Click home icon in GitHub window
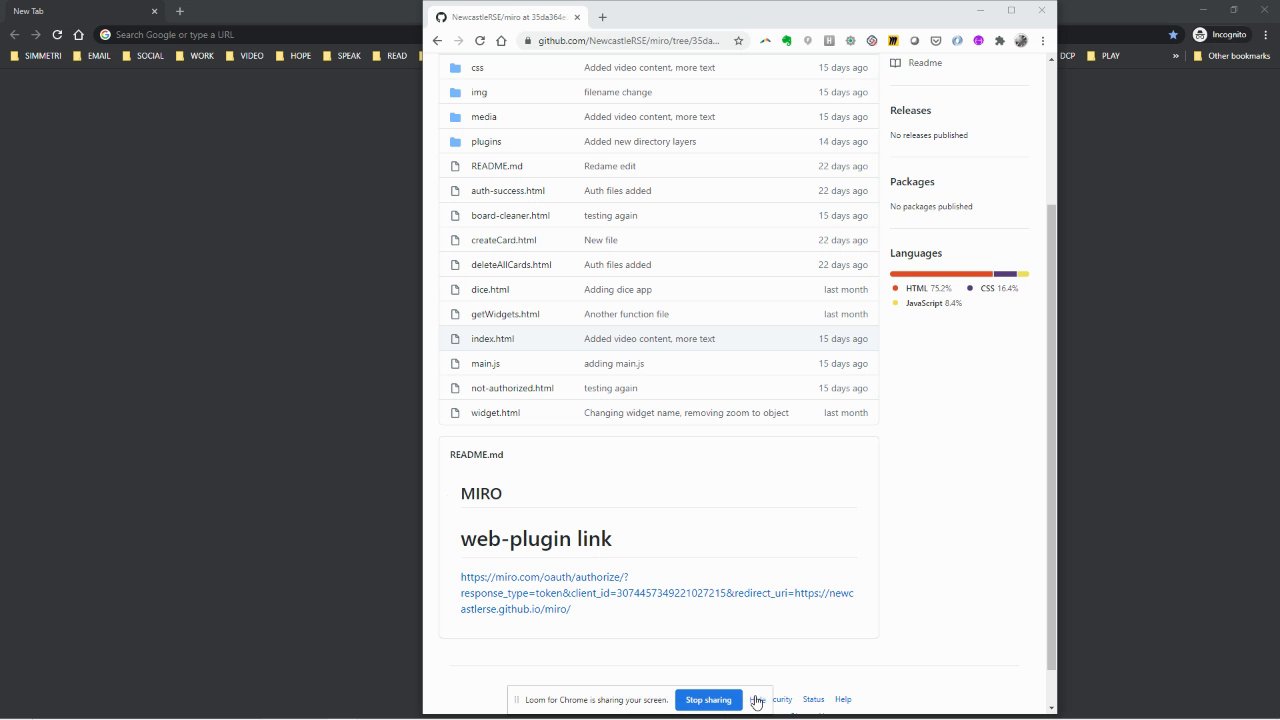Screen dimensions: 1280x720 pyautogui.click(x=501, y=41)
